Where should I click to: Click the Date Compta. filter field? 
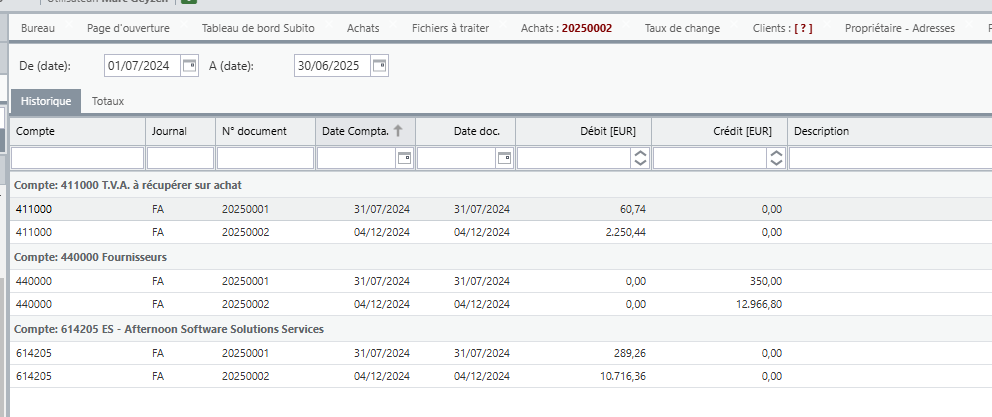357,158
